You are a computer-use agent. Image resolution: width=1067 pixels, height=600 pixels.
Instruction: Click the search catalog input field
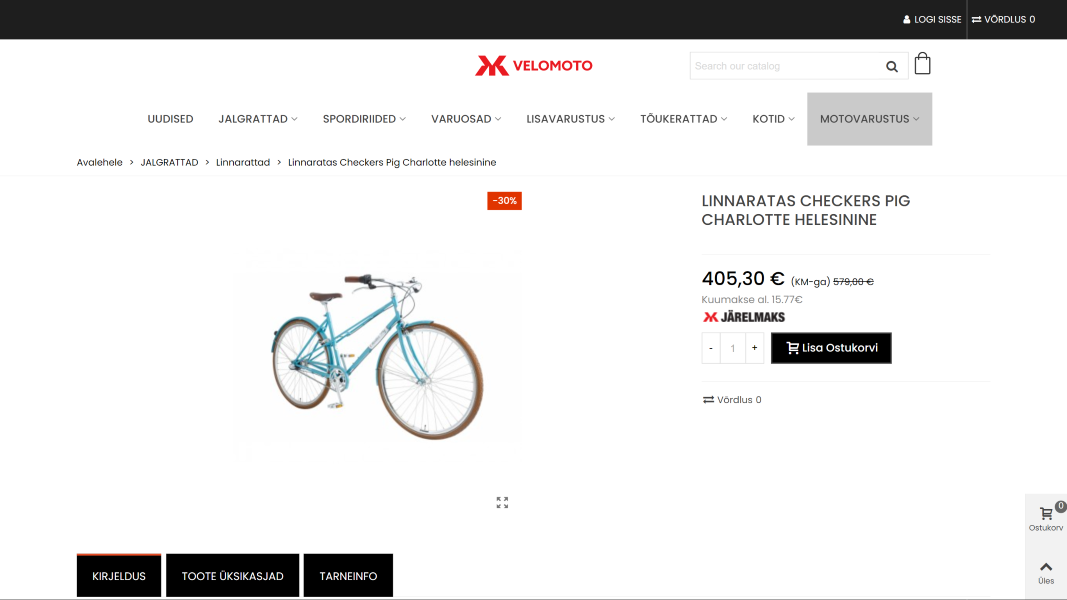(785, 66)
